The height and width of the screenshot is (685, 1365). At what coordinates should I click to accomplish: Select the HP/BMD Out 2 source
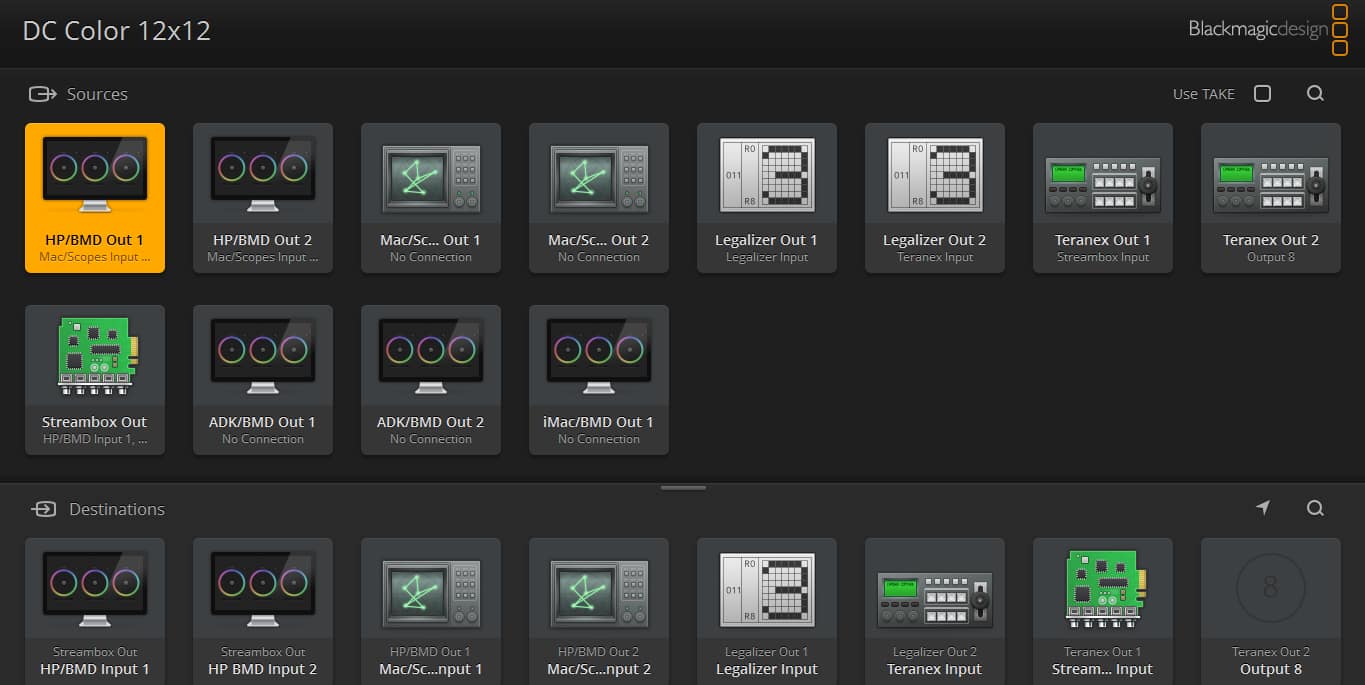tap(263, 198)
